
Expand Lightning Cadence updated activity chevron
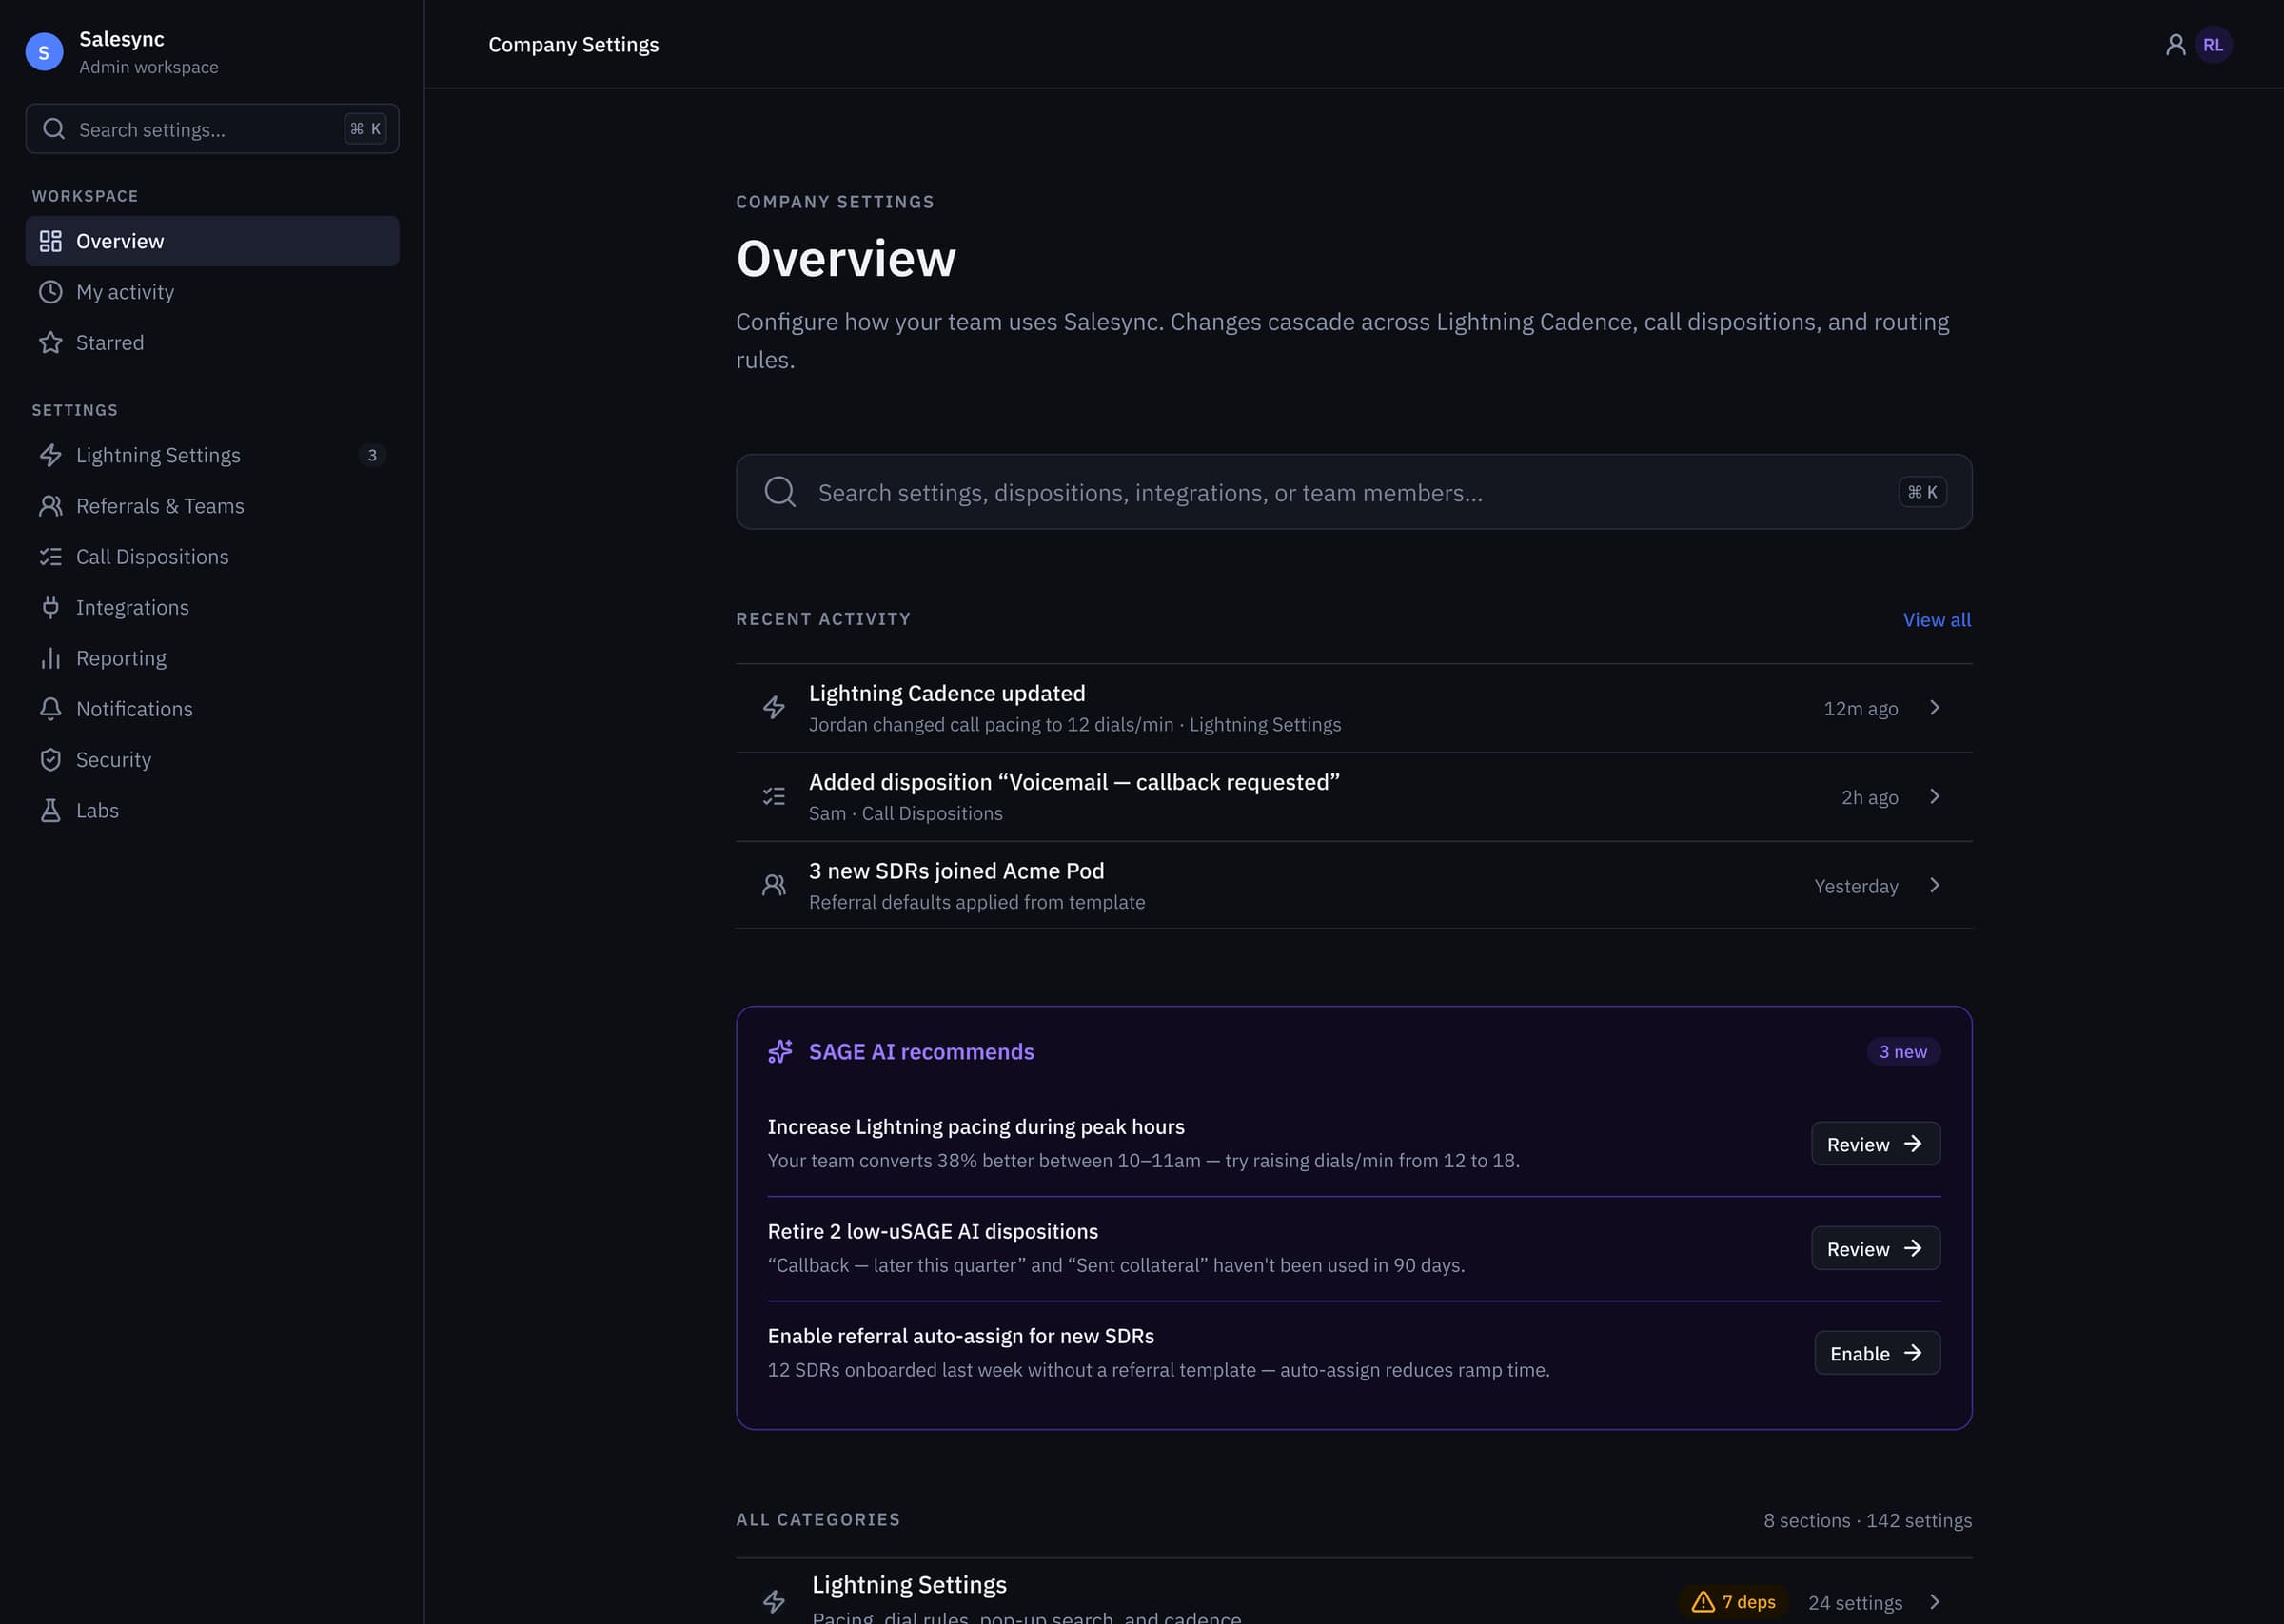(1934, 708)
